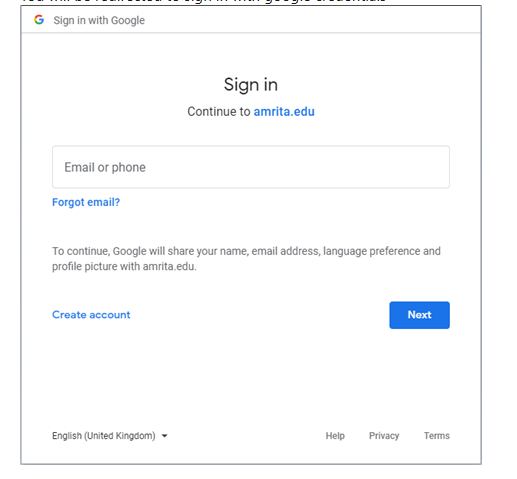This screenshot has width=517, height=479.
Task: Open the amrita.edu link after 'Continue to'
Action: 284,112
